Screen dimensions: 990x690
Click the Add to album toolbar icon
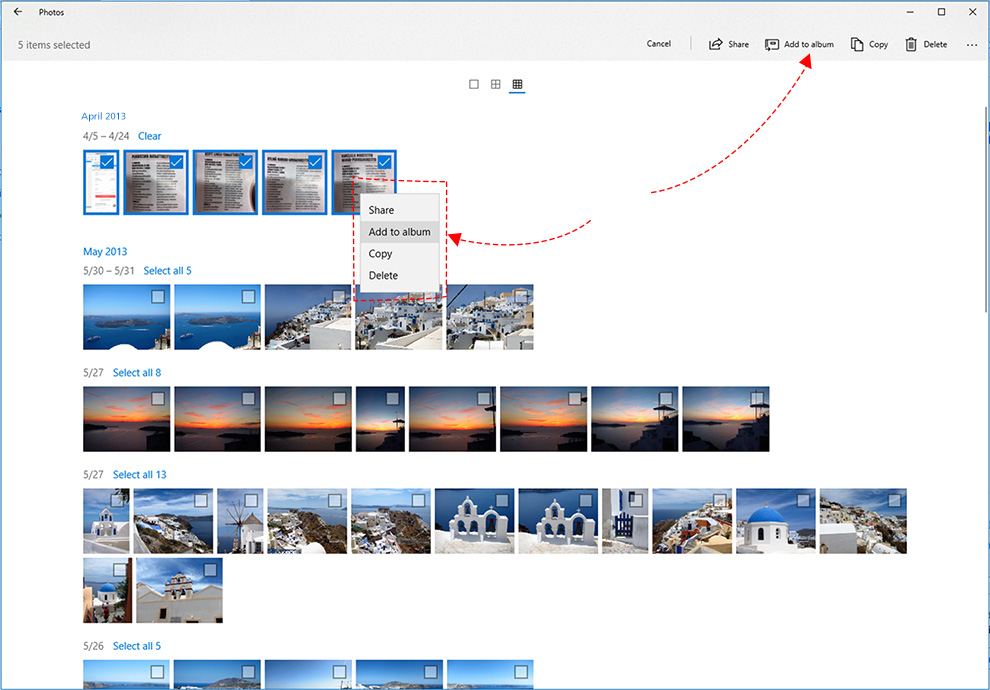point(772,44)
